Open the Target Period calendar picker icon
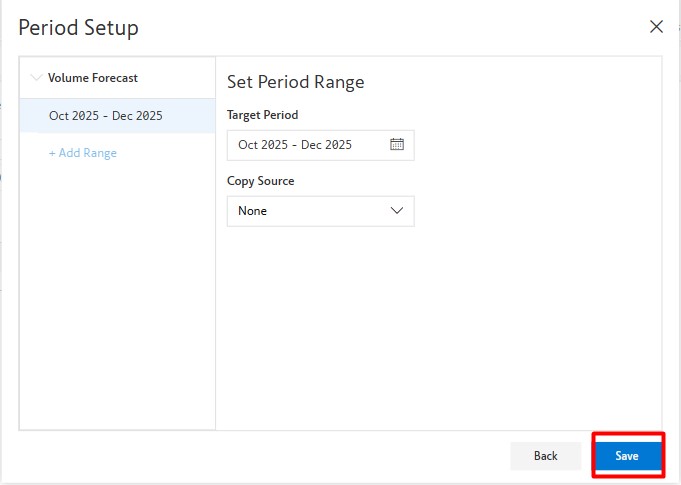The image size is (681, 485). tap(397, 145)
